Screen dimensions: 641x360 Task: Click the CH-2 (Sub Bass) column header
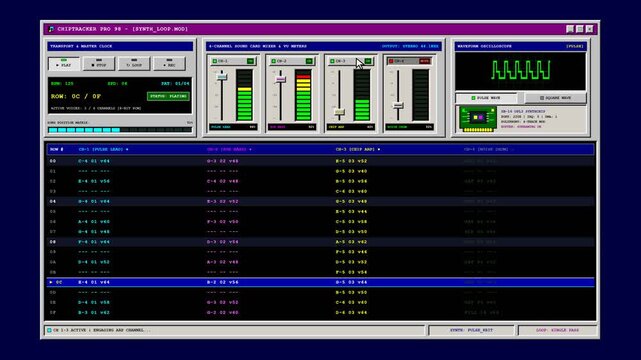(229, 150)
